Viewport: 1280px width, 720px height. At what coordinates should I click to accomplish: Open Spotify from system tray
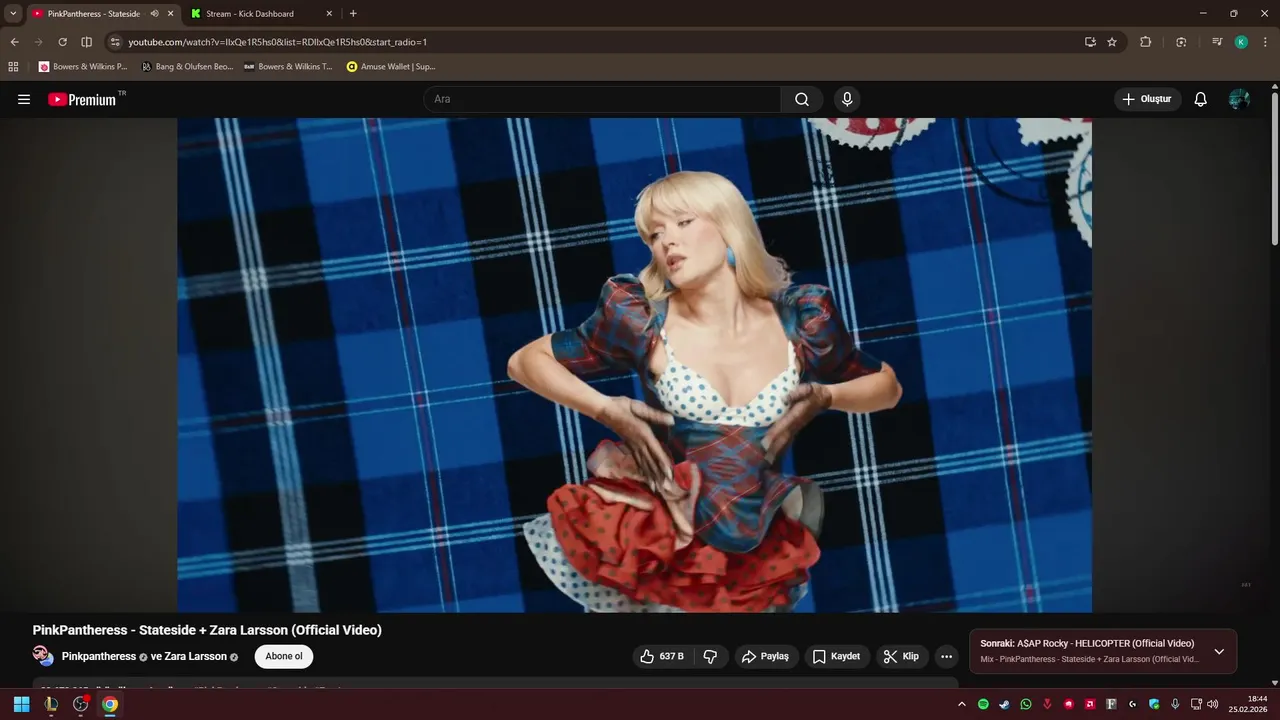983,704
